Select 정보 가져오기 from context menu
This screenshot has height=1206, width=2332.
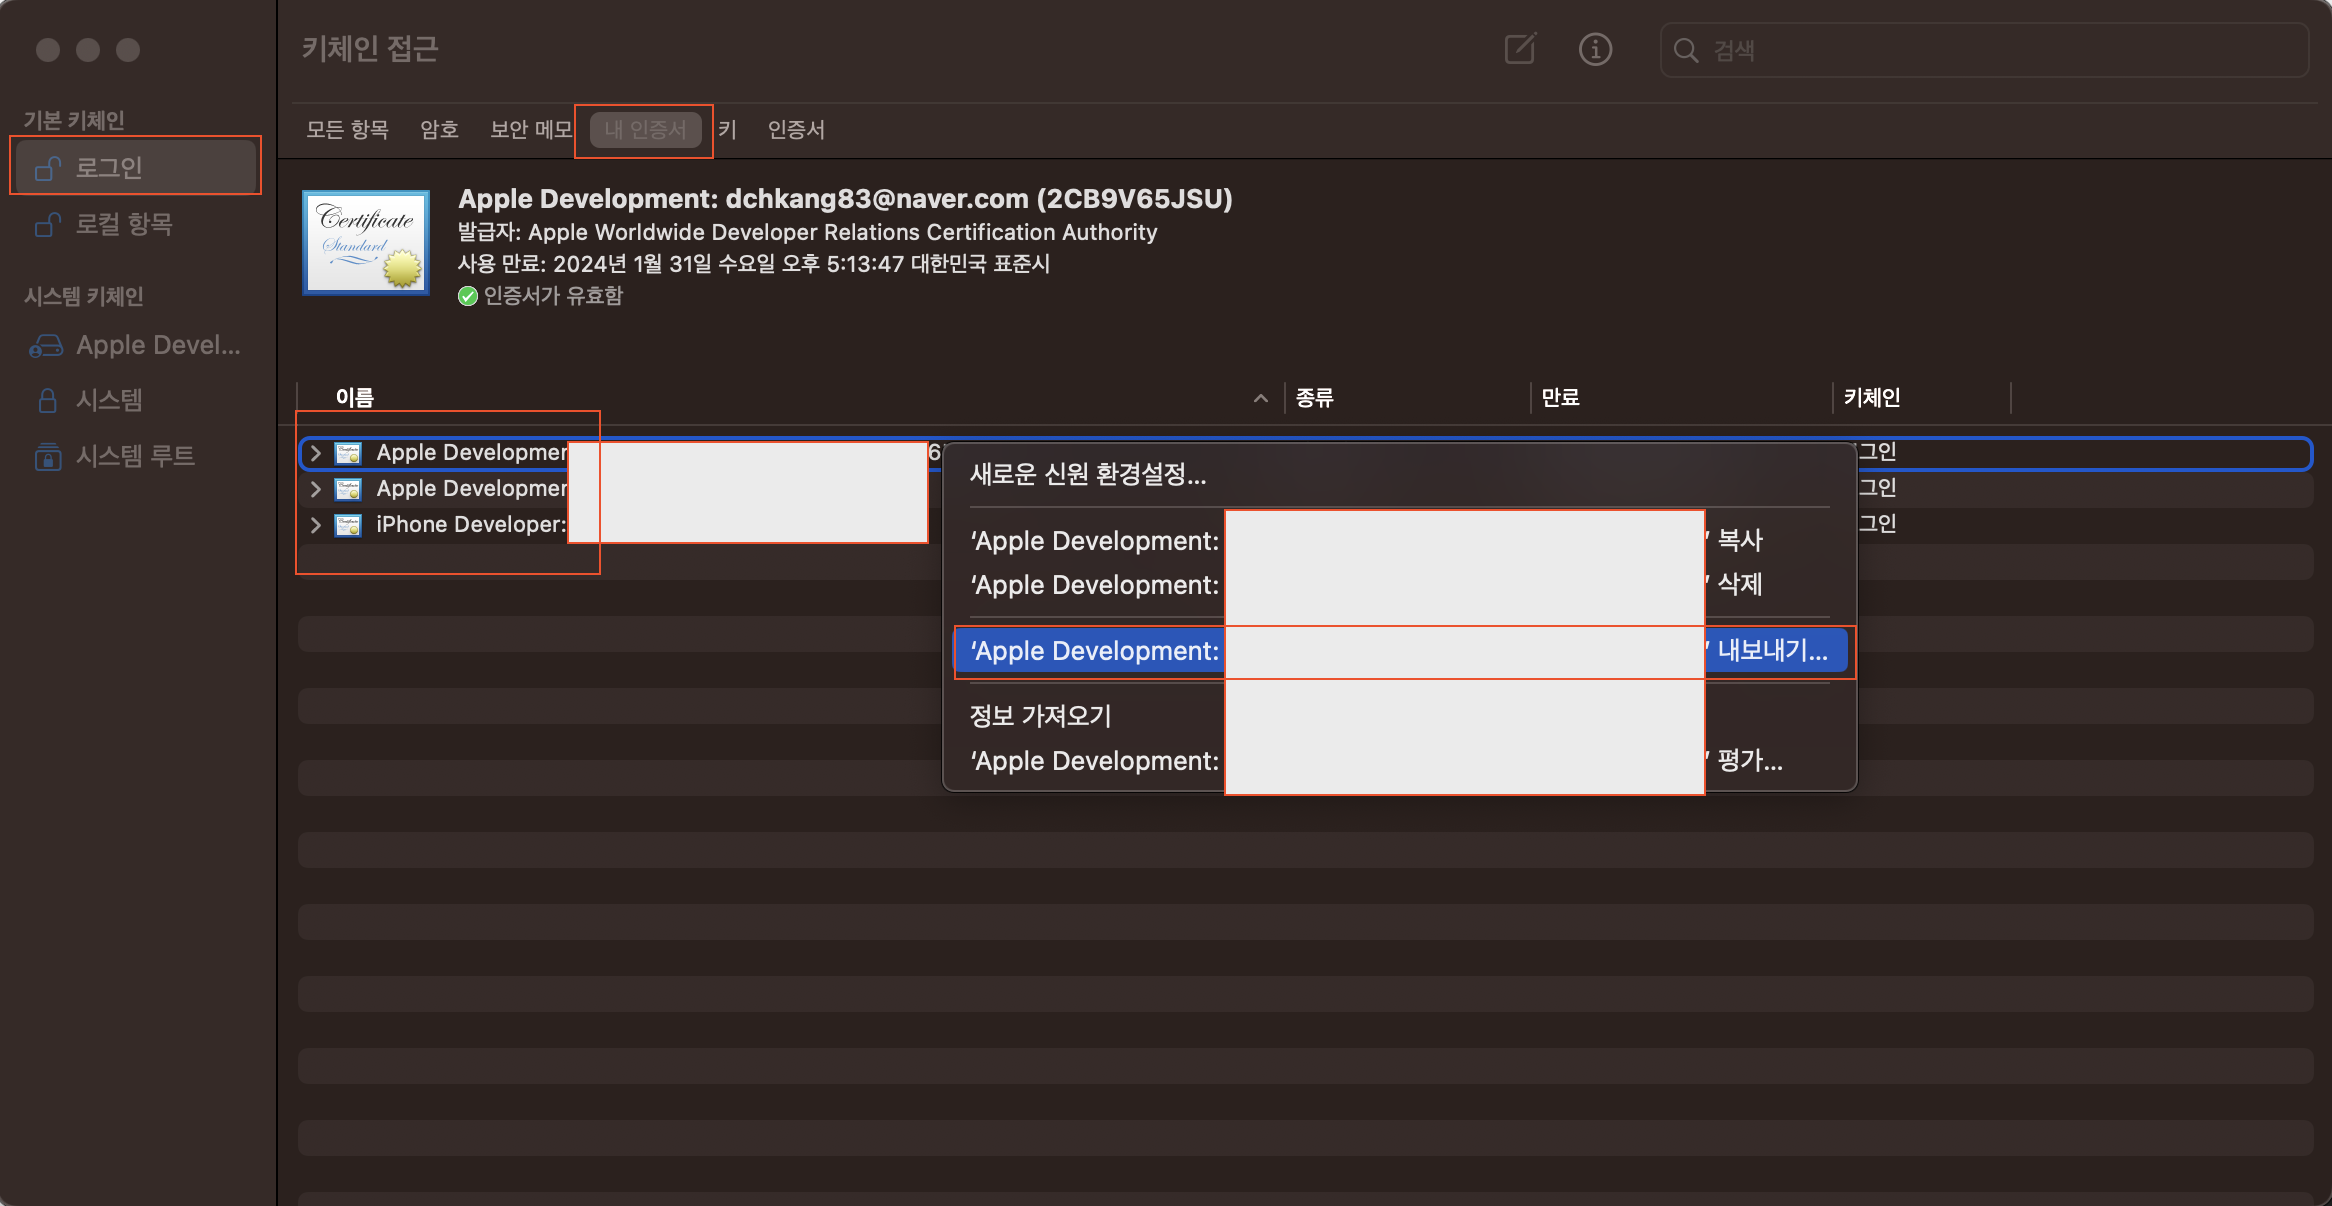[1040, 716]
